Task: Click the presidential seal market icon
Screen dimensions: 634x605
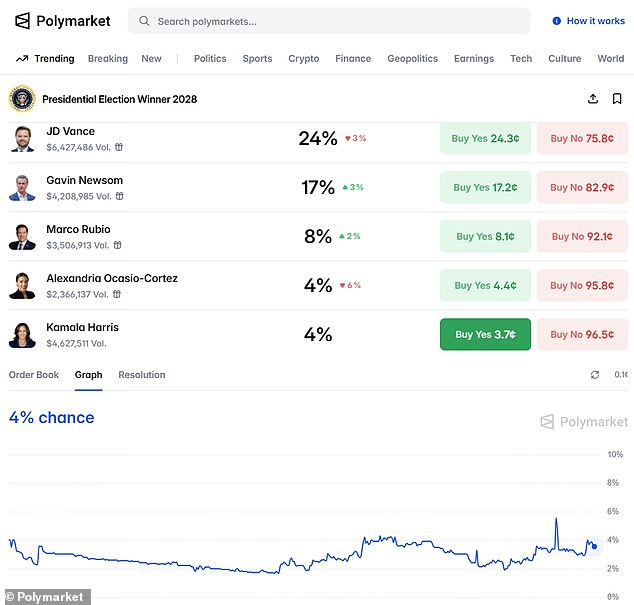Action: (x=22, y=99)
